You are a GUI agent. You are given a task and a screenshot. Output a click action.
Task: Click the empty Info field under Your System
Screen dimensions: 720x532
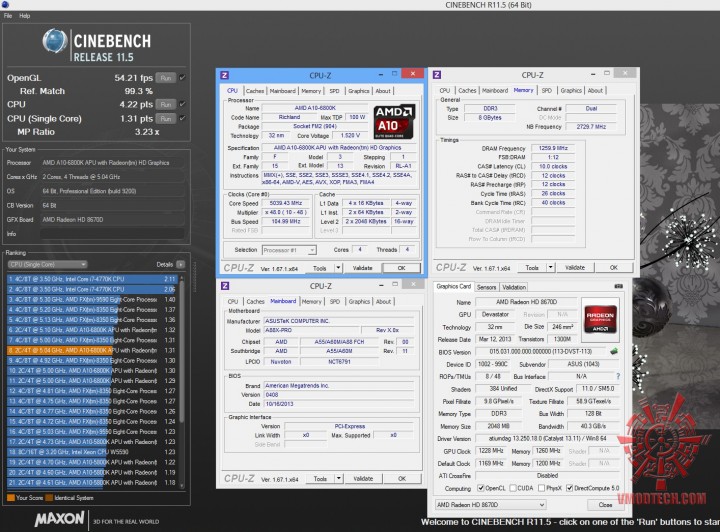click(113, 234)
